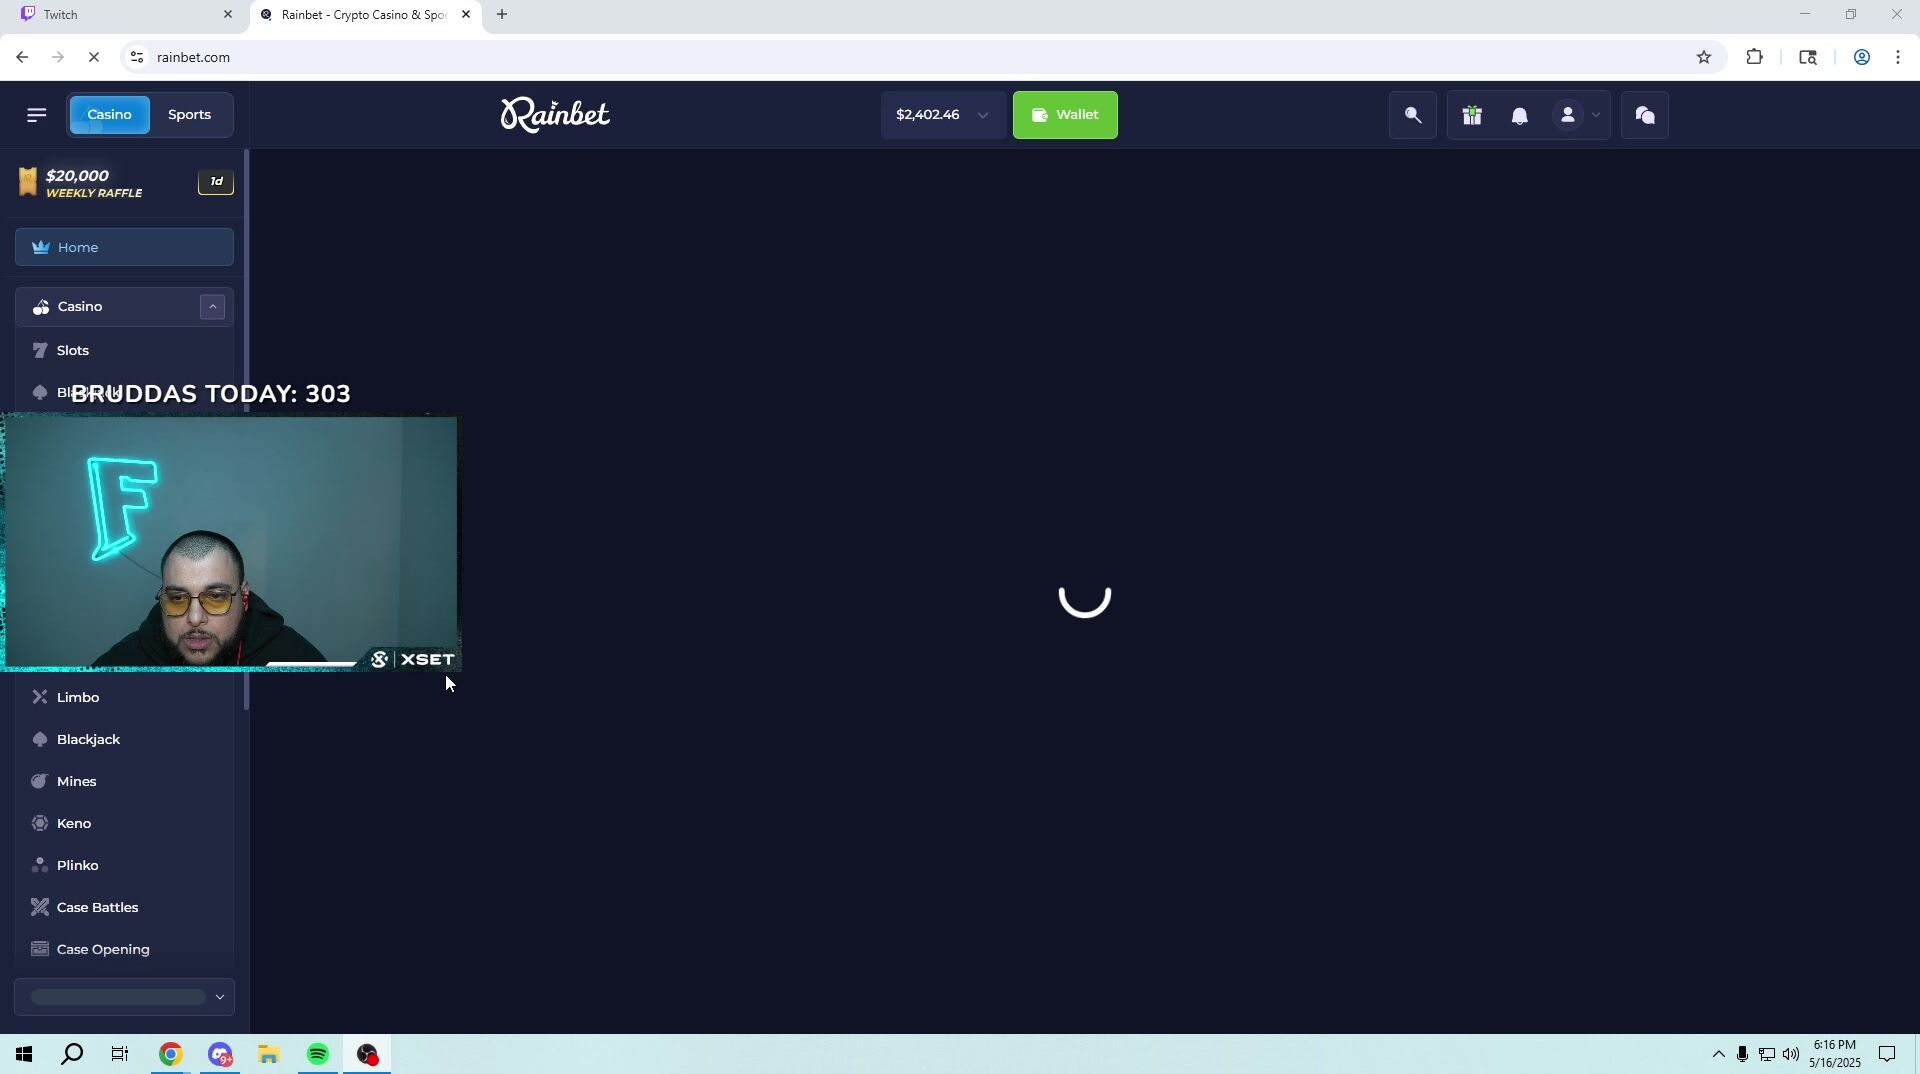Open the notifications bell

pyautogui.click(x=1520, y=116)
